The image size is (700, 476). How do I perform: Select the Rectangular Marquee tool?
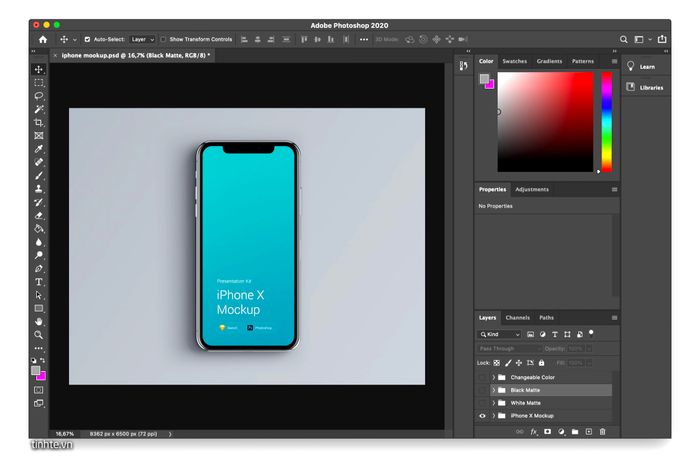coord(39,83)
